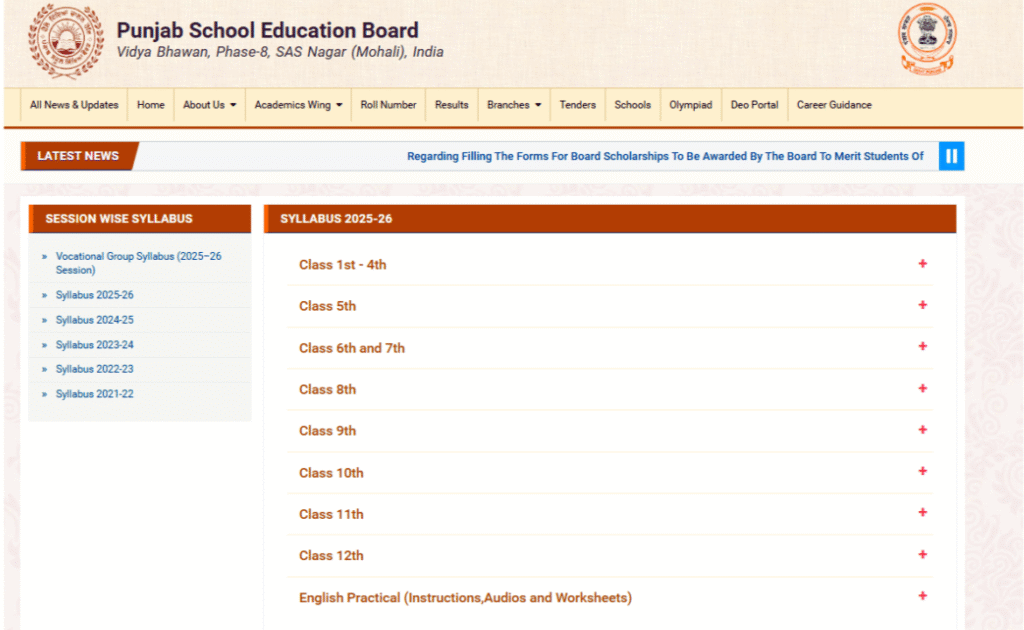Screen dimensions: 1024x630
Task: Click the plus icon for Class 9th
Action: (x=922, y=430)
